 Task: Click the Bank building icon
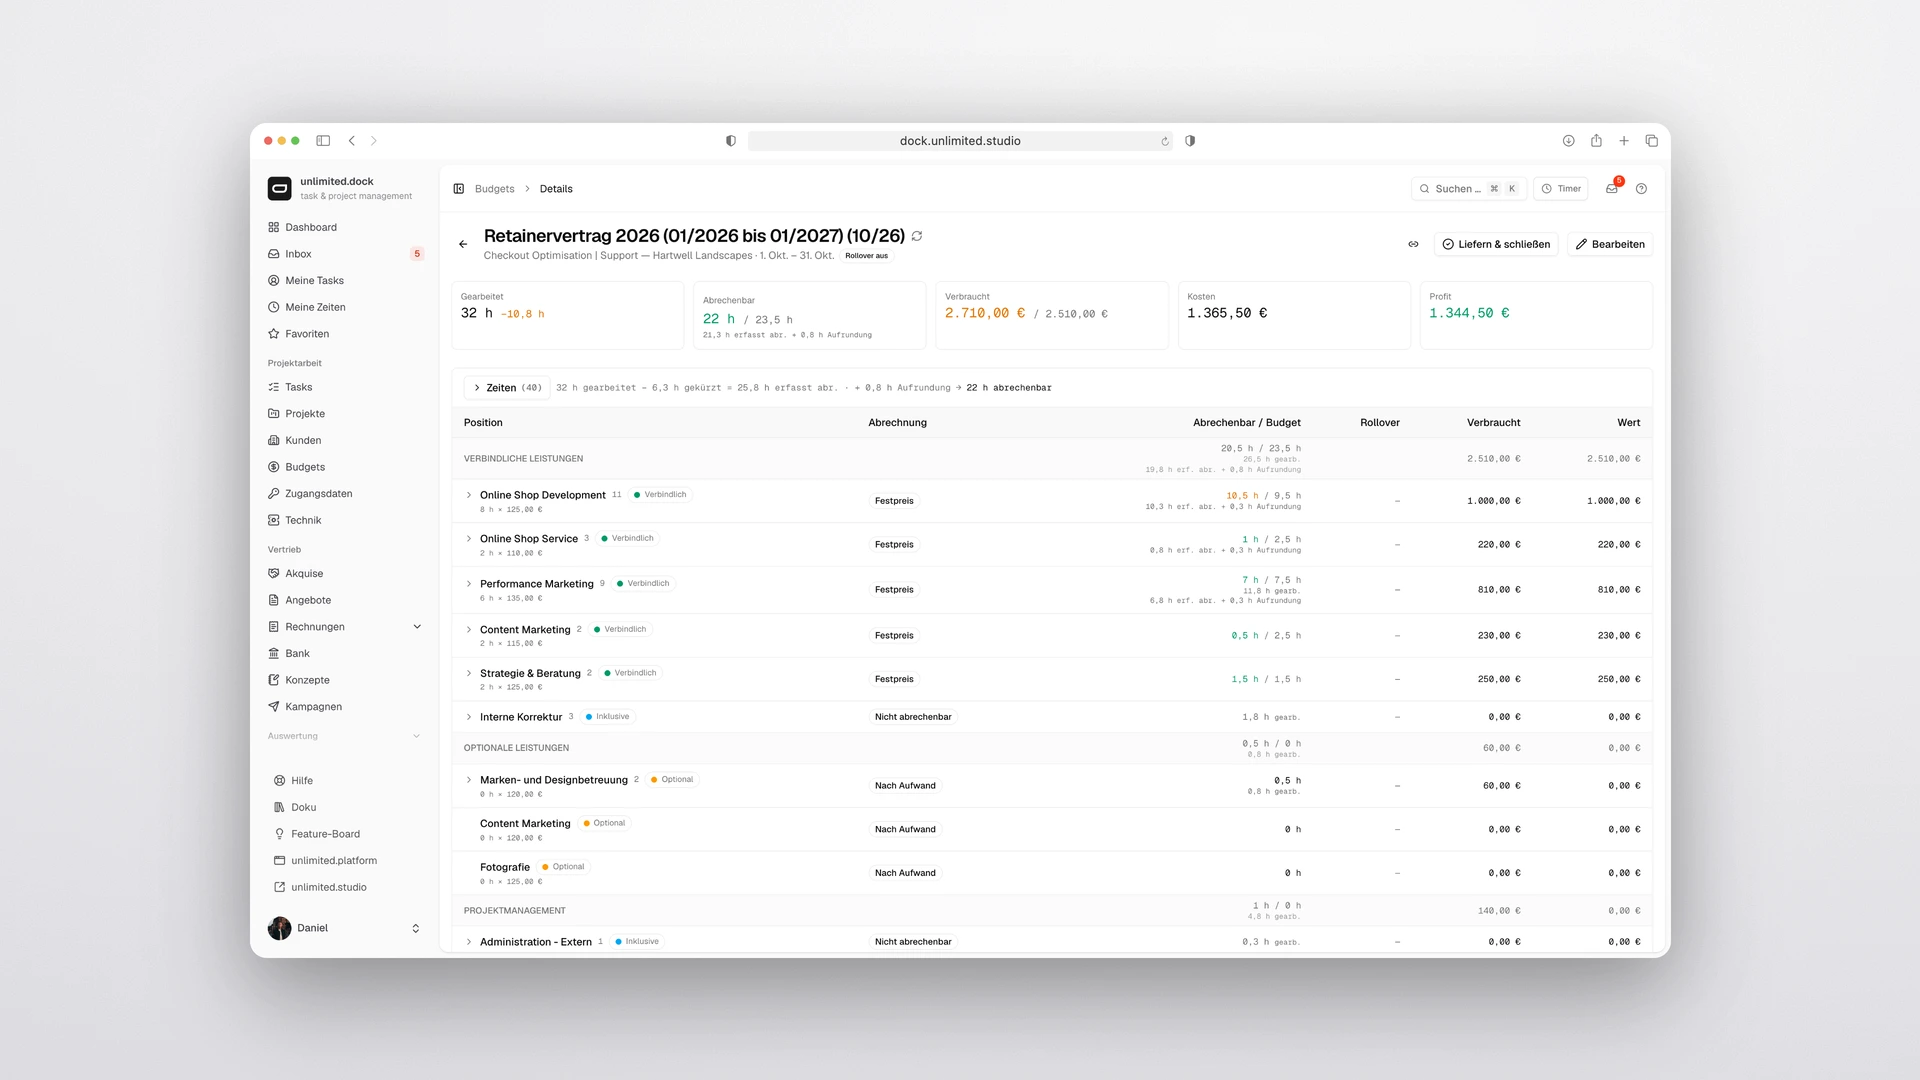coord(273,654)
